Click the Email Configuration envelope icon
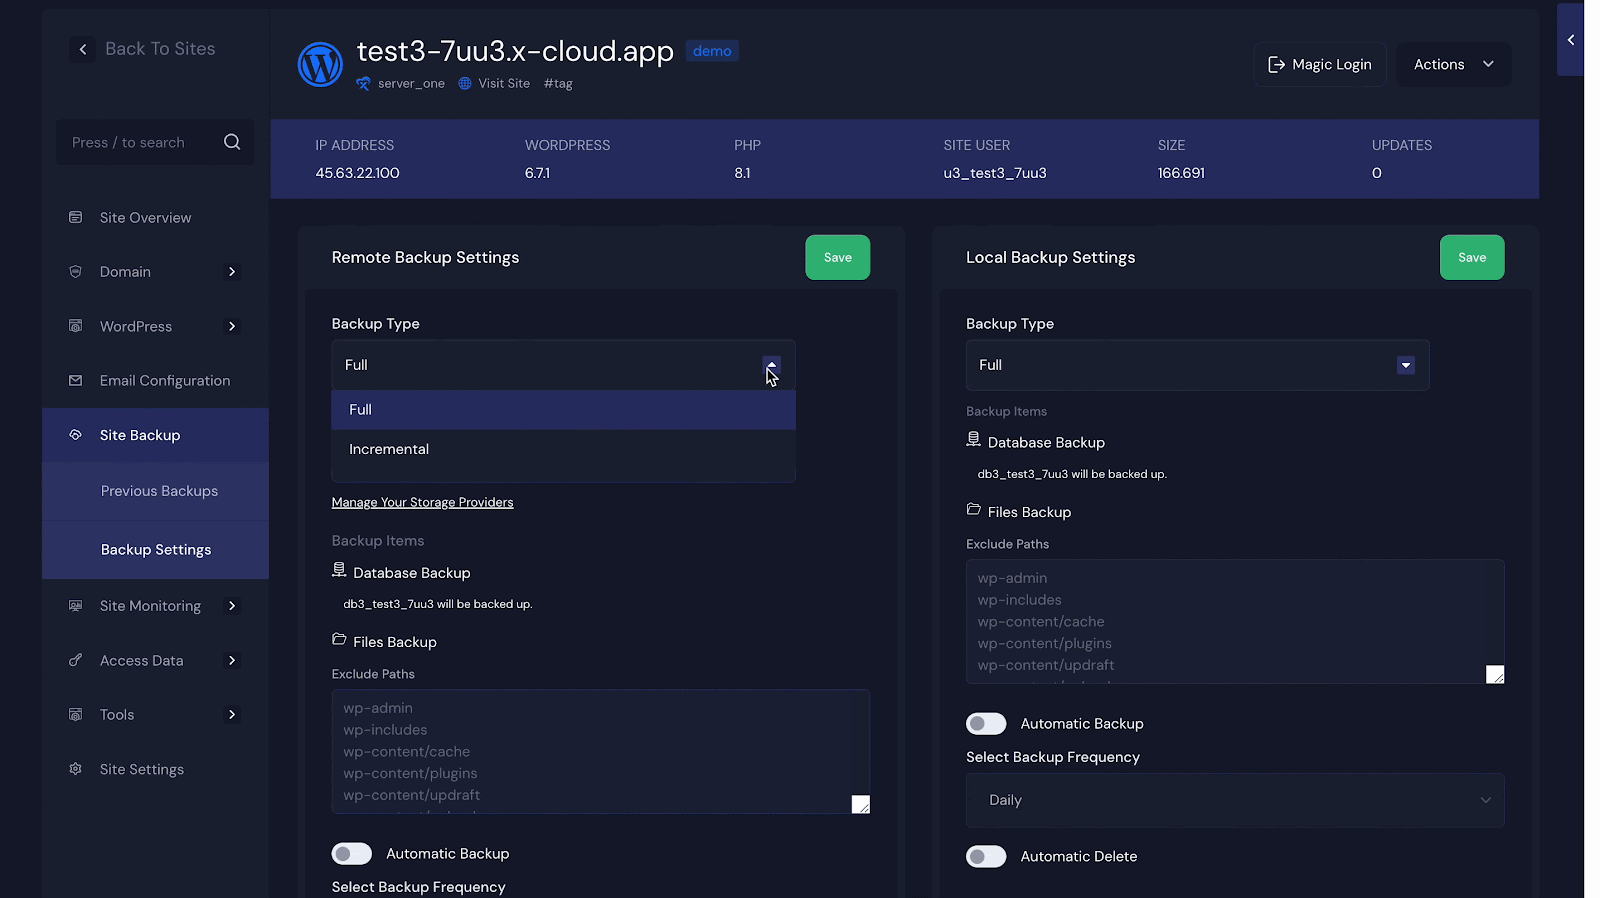Image resolution: width=1600 pixels, height=898 pixels. click(75, 380)
